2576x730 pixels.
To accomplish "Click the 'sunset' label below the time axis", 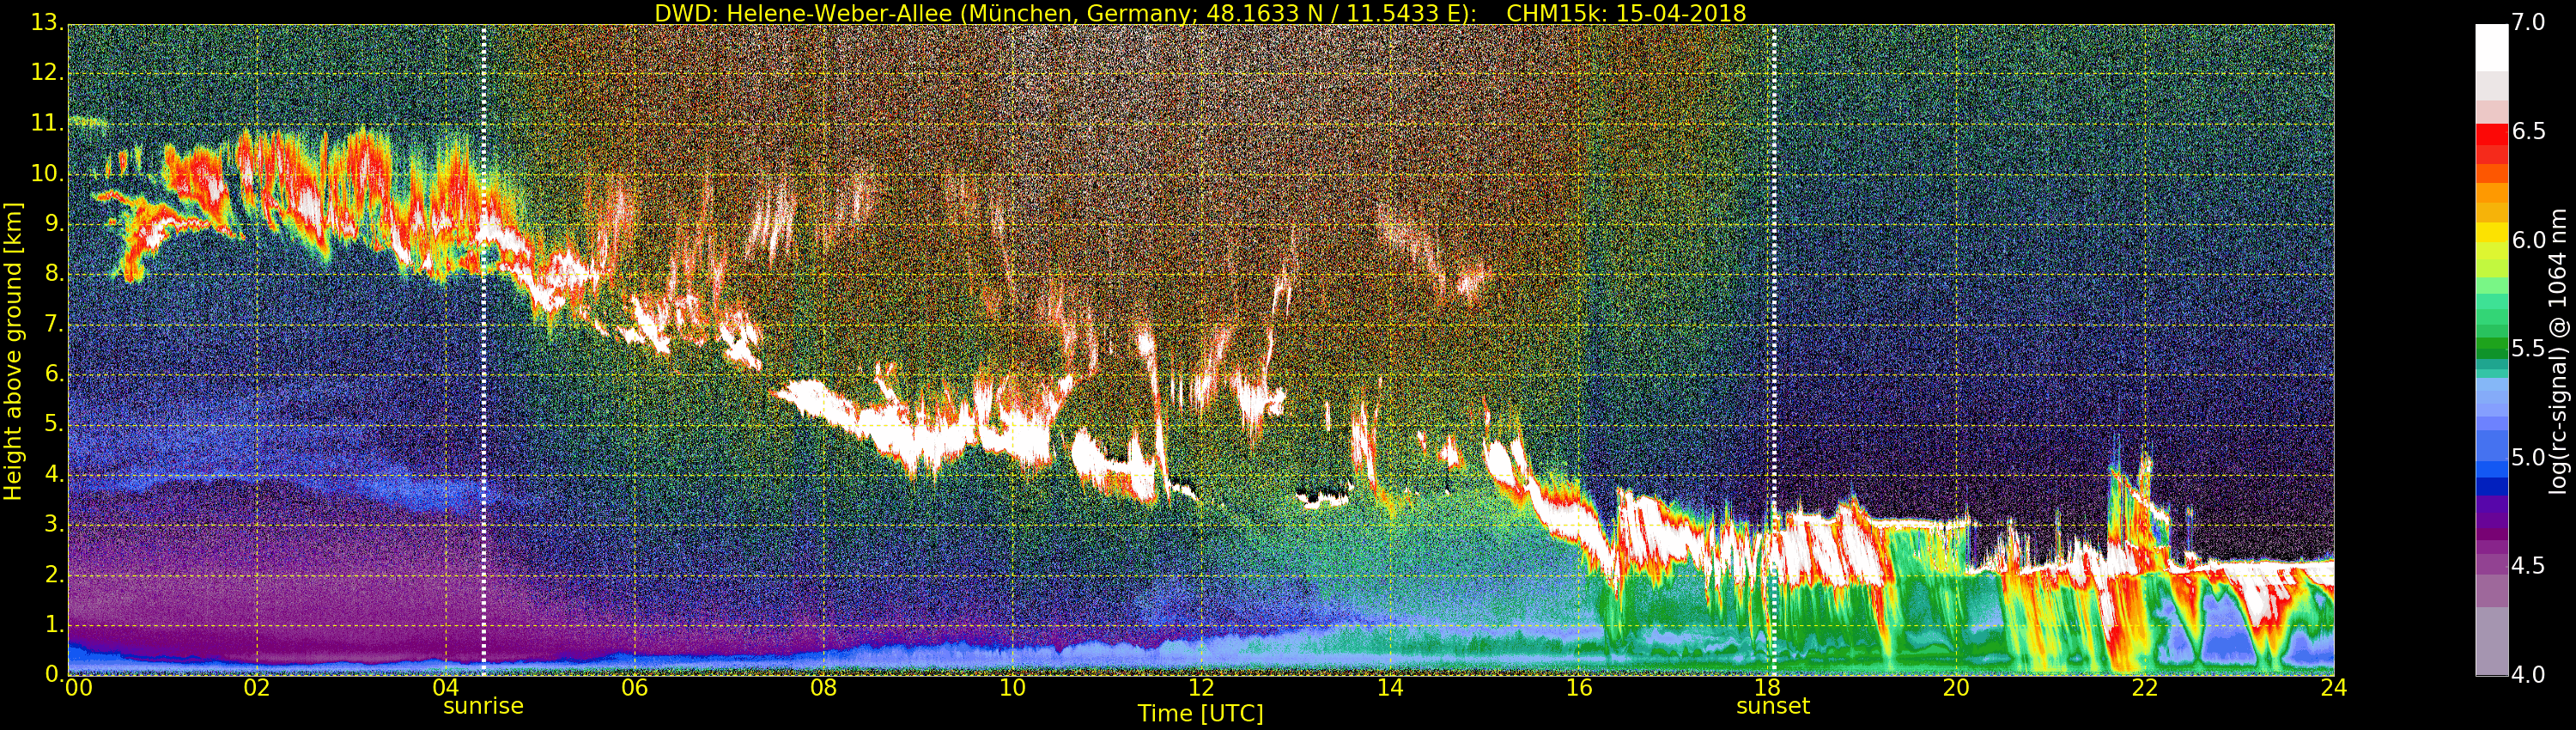I will pyautogui.click(x=1773, y=706).
